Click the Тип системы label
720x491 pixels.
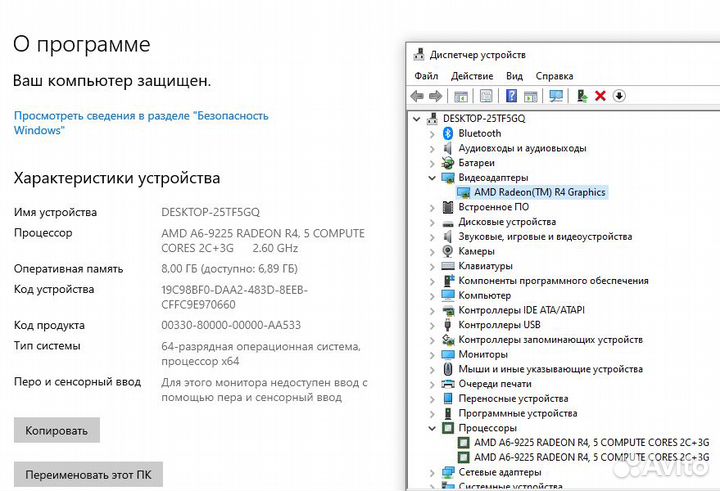[47, 346]
